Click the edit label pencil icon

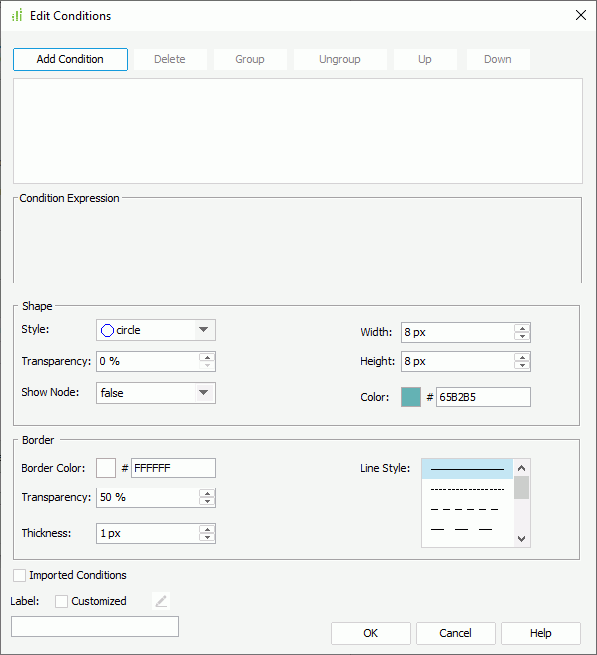pyautogui.click(x=161, y=601)
